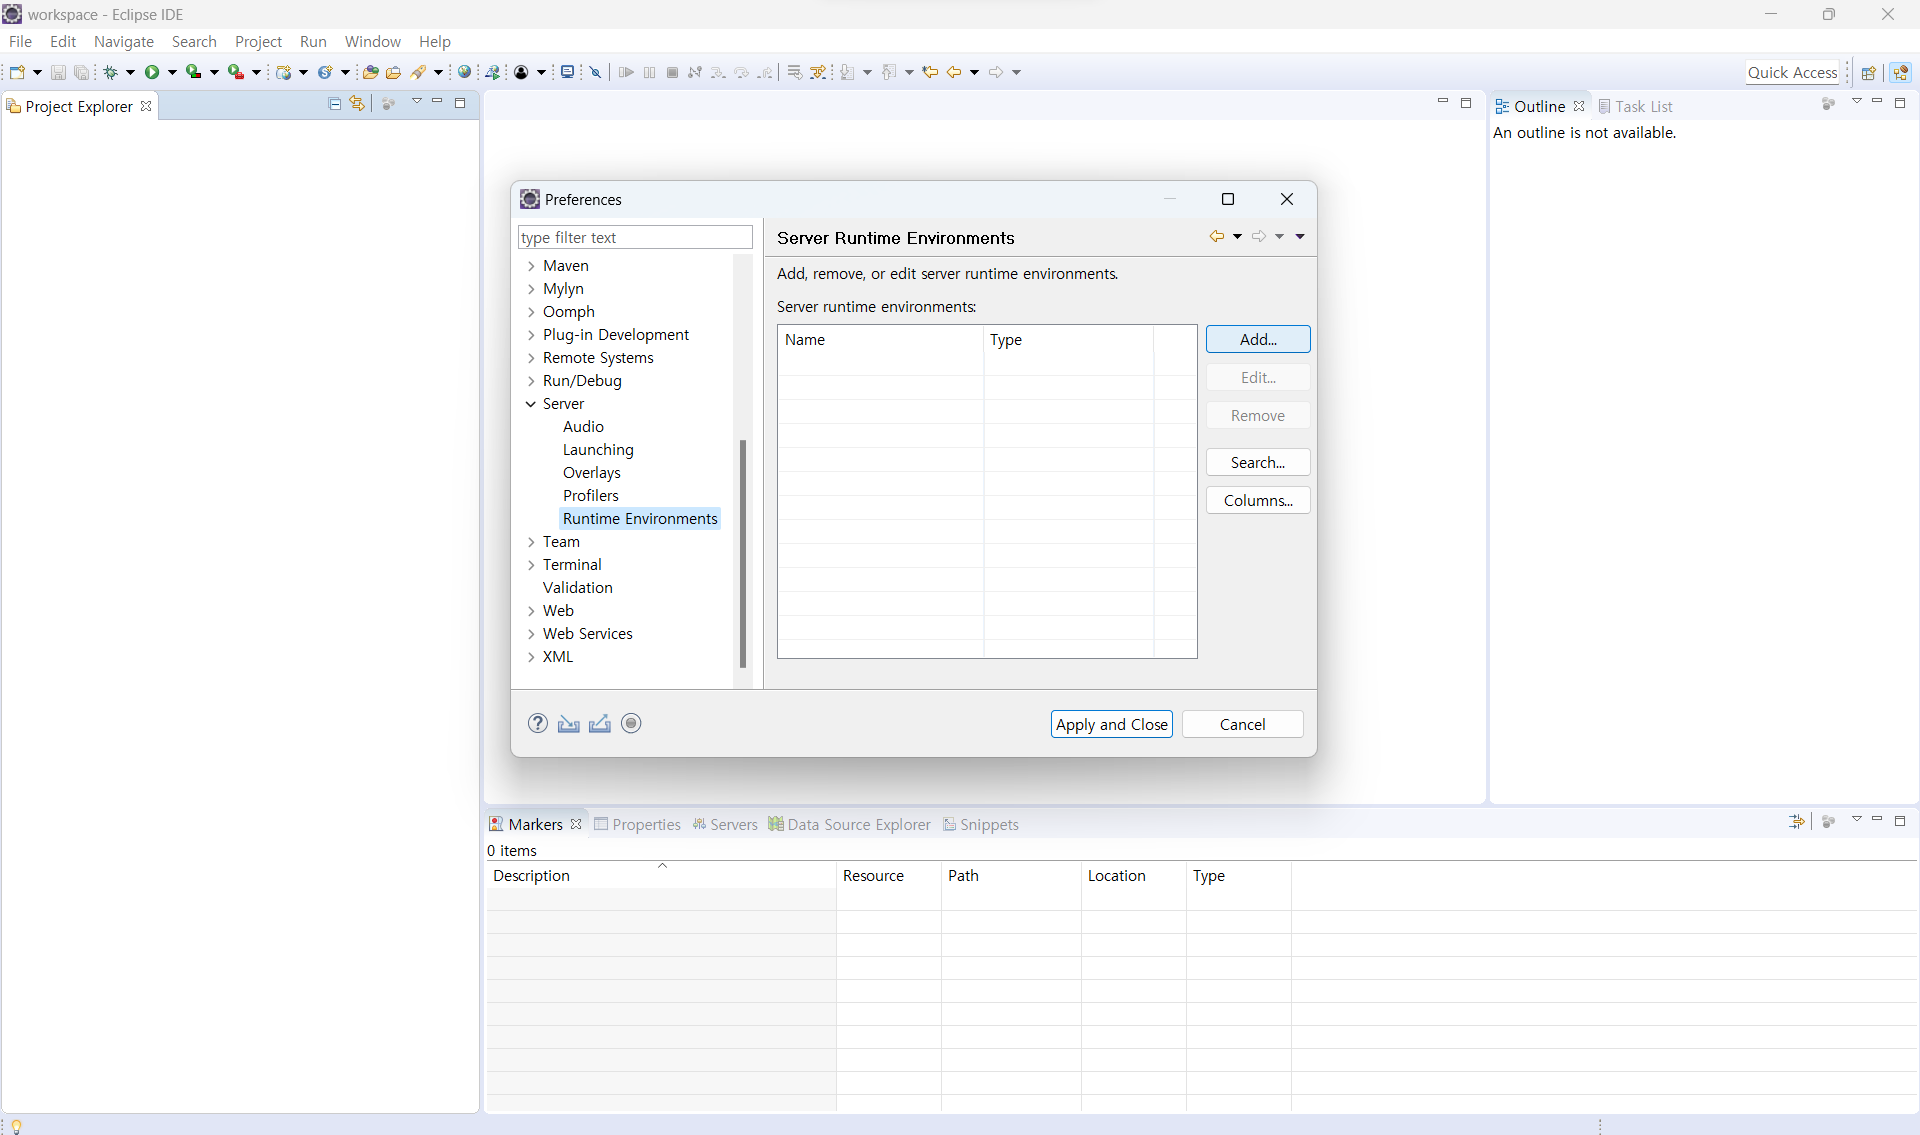This screenshot has width=1920, height=1135.
Task: Select Profilers under Server
Action: point(590,496)
